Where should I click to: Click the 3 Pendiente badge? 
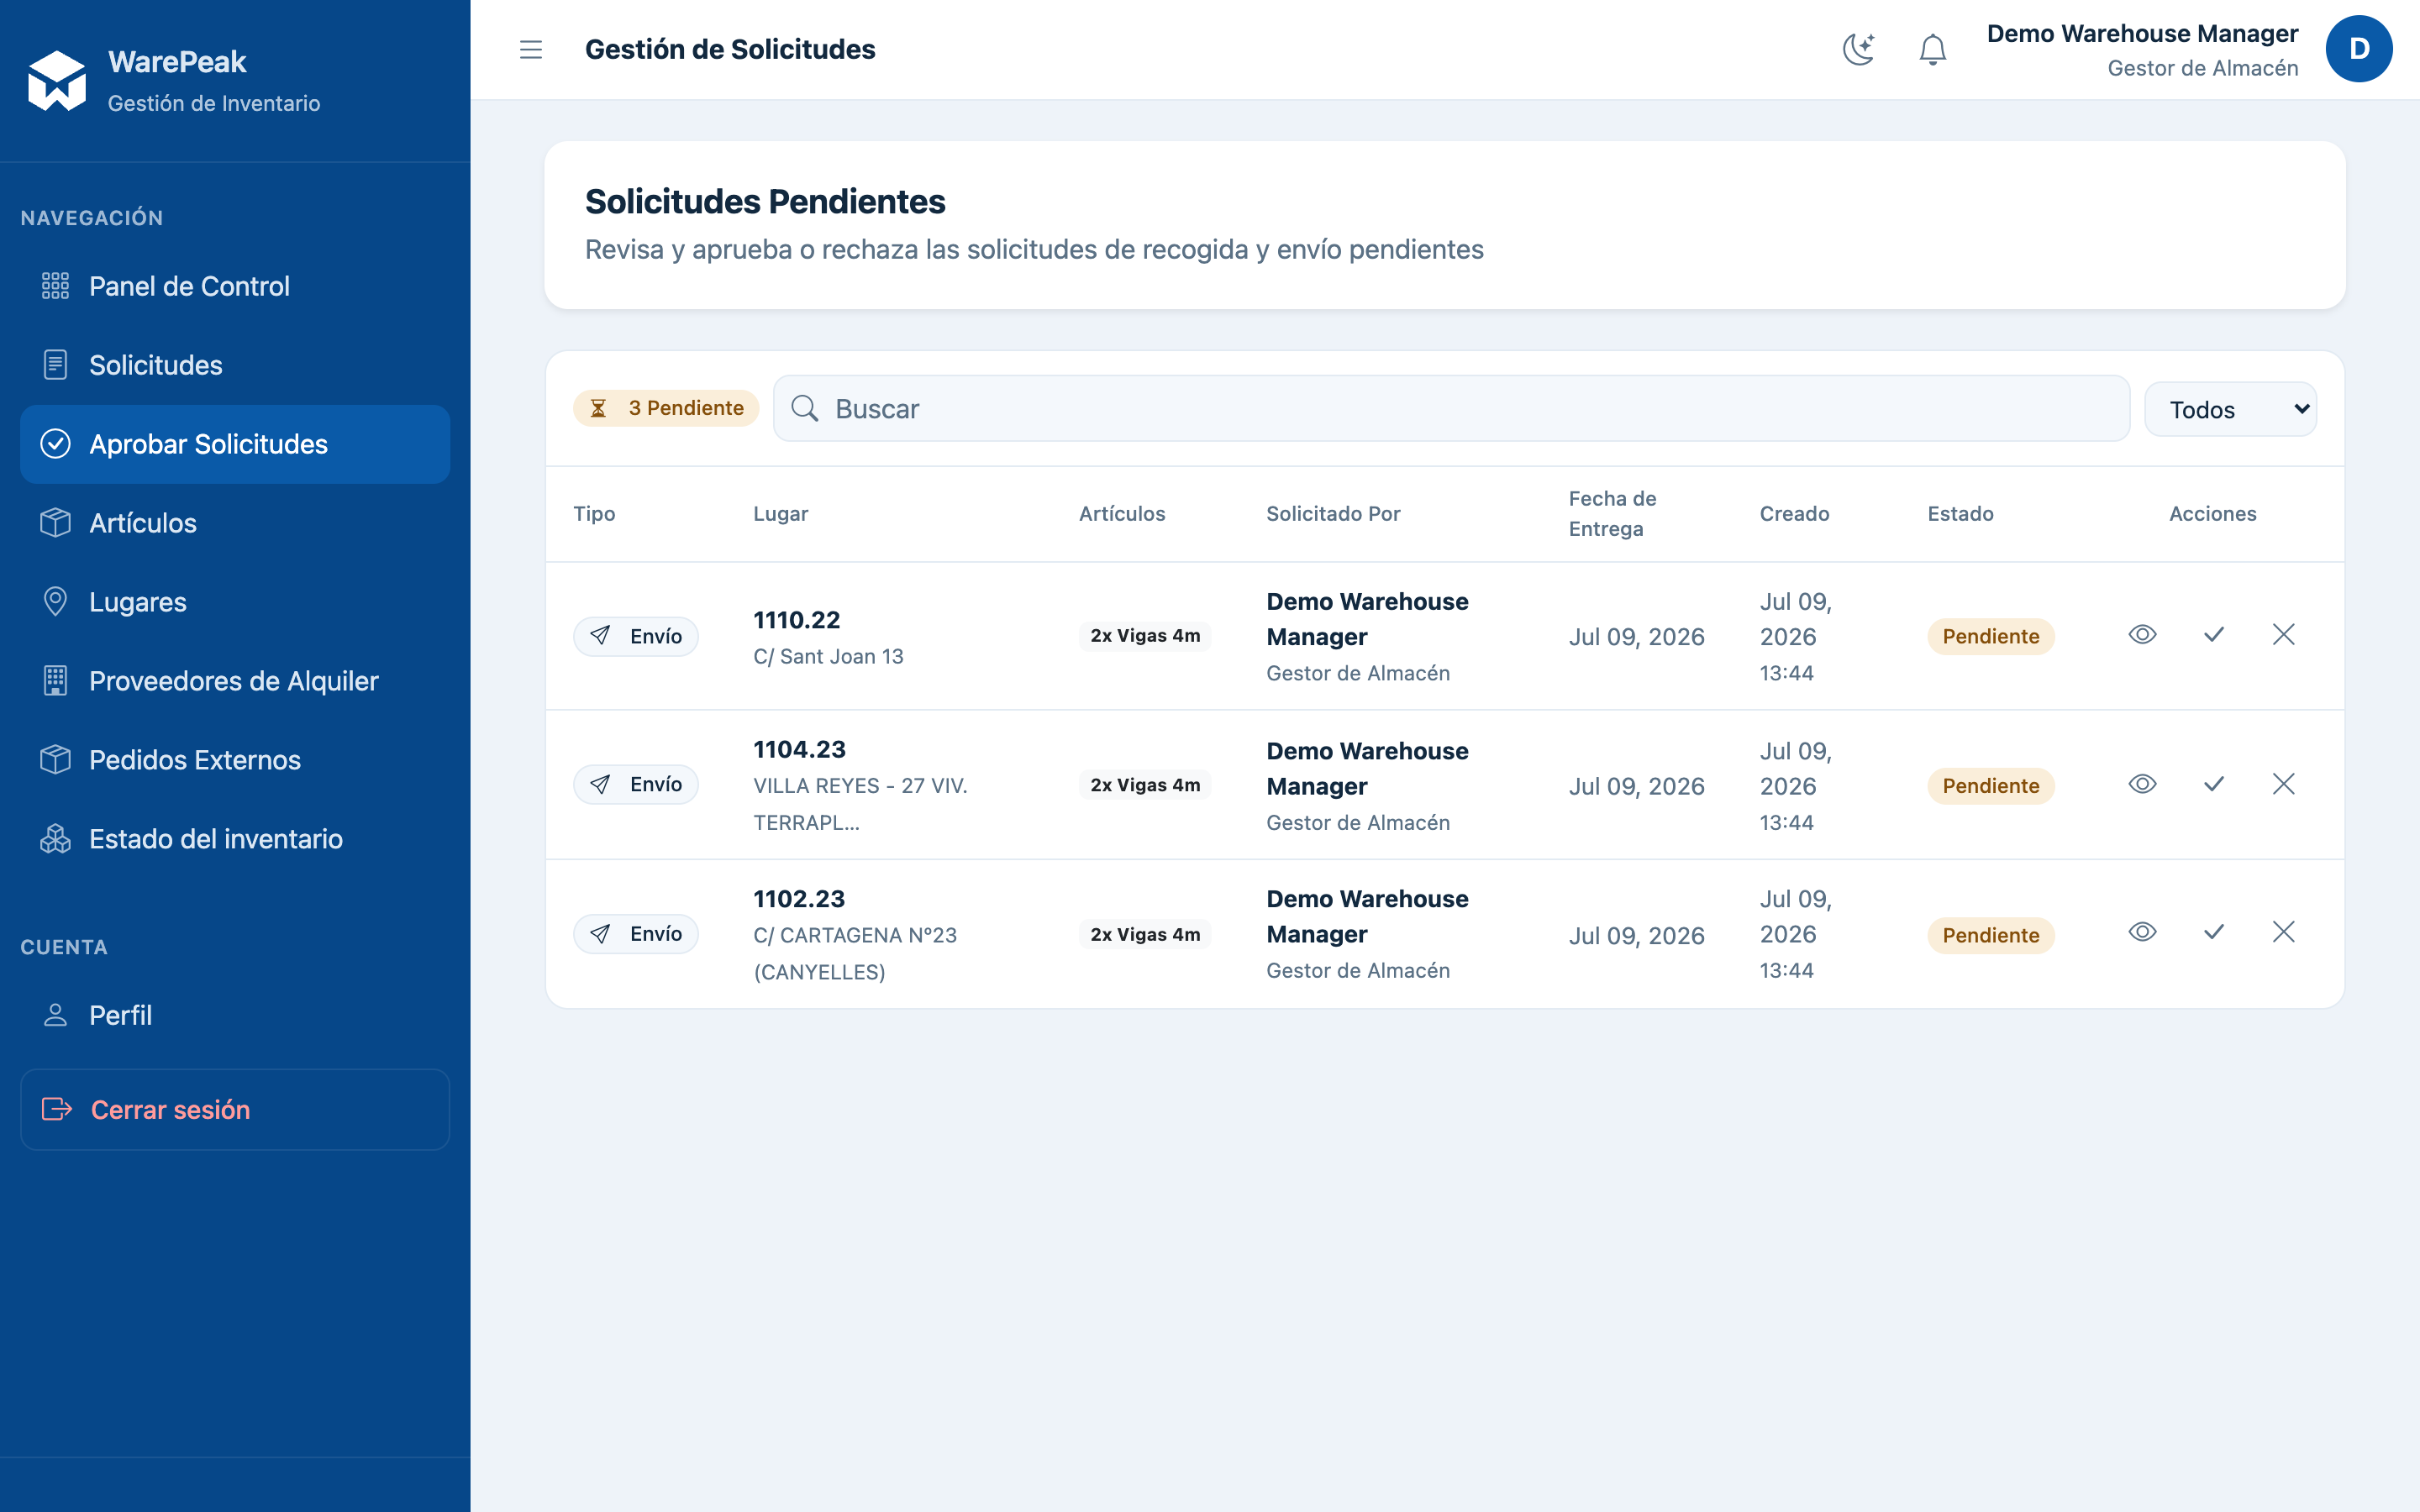666,408
